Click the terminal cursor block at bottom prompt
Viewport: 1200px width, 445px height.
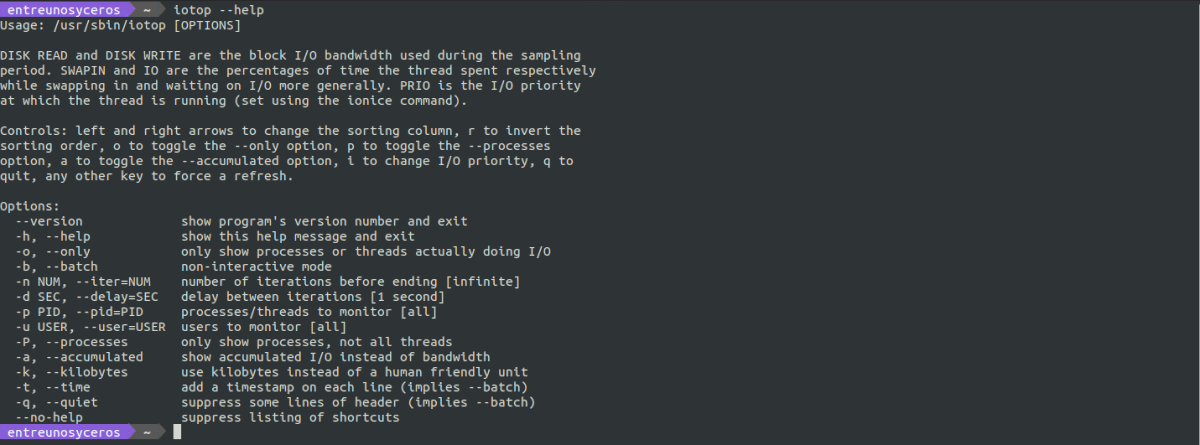pyautogui.click(x=177, y=432)
